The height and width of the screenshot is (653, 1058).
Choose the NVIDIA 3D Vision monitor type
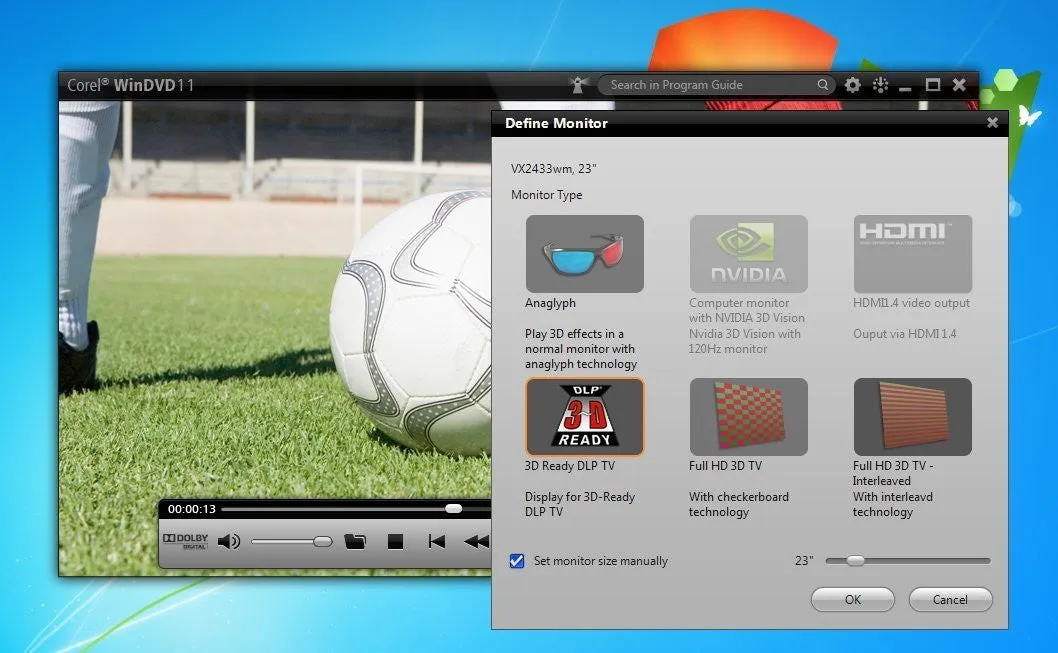tap(748, 254)
